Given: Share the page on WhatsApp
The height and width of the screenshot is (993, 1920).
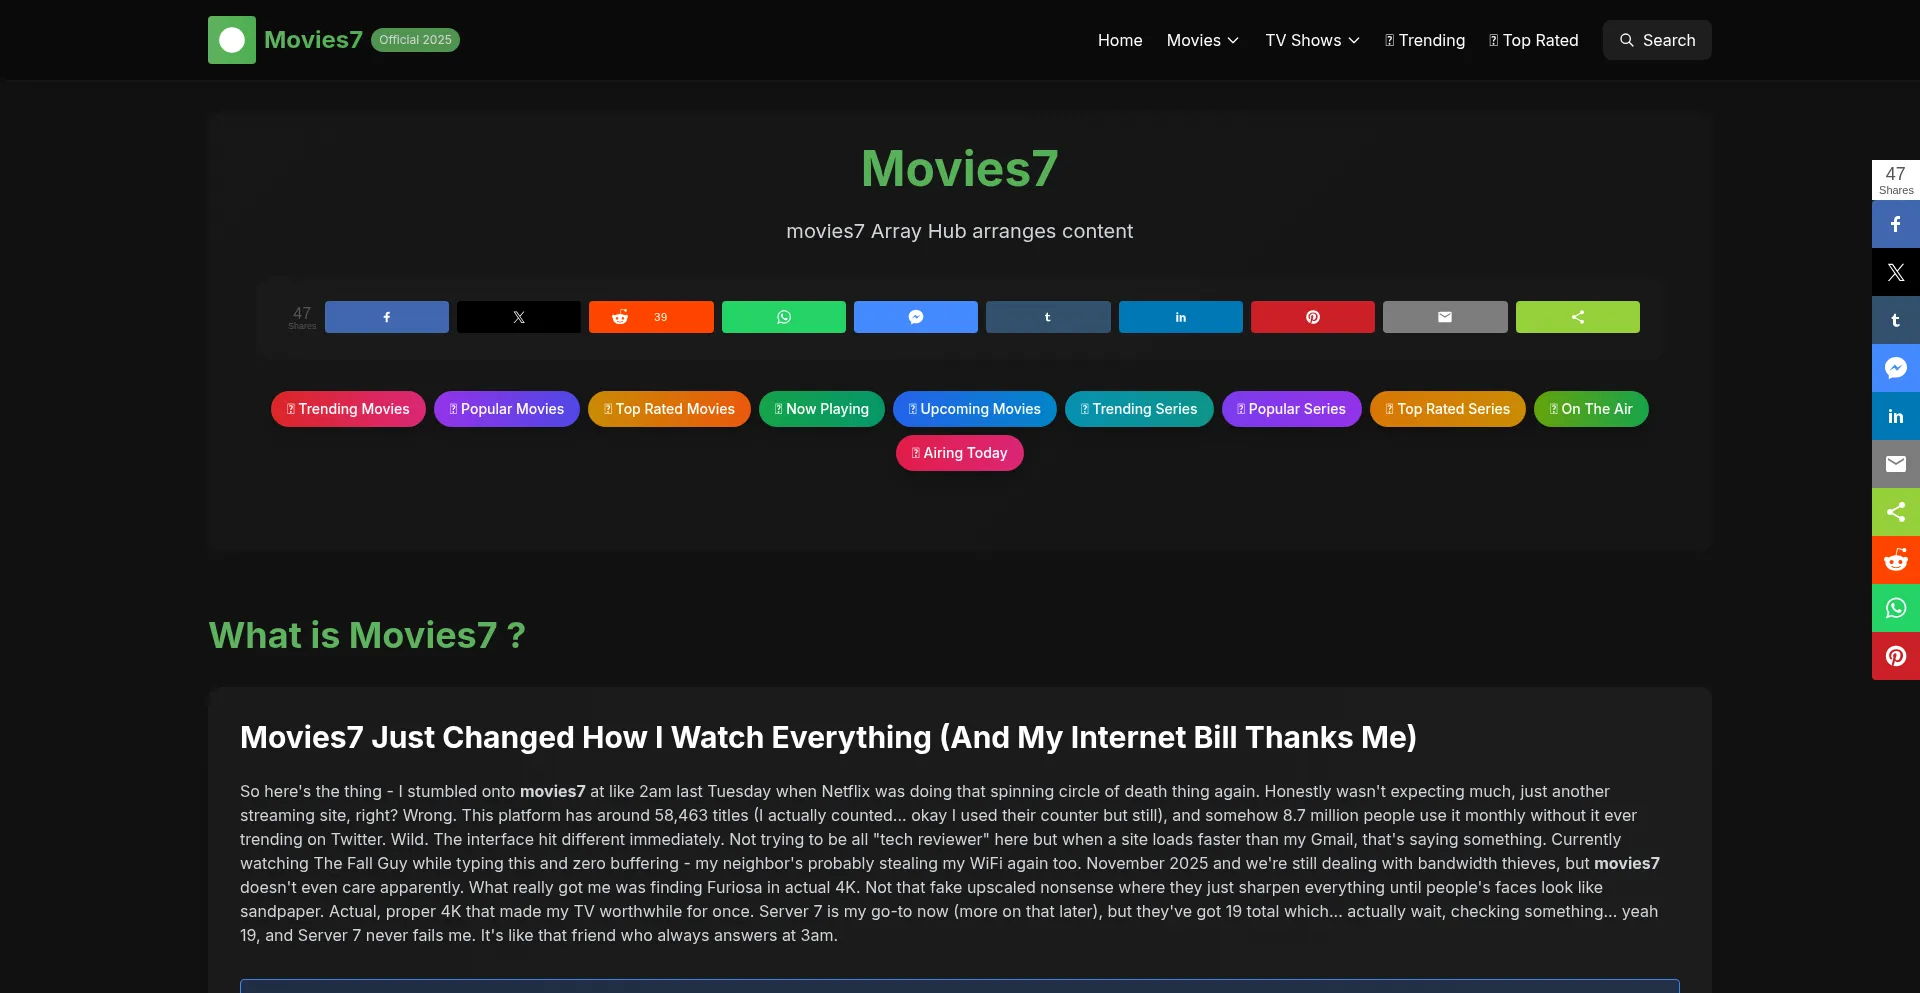Looking at the screenshot, I should [x=783, y=317].
